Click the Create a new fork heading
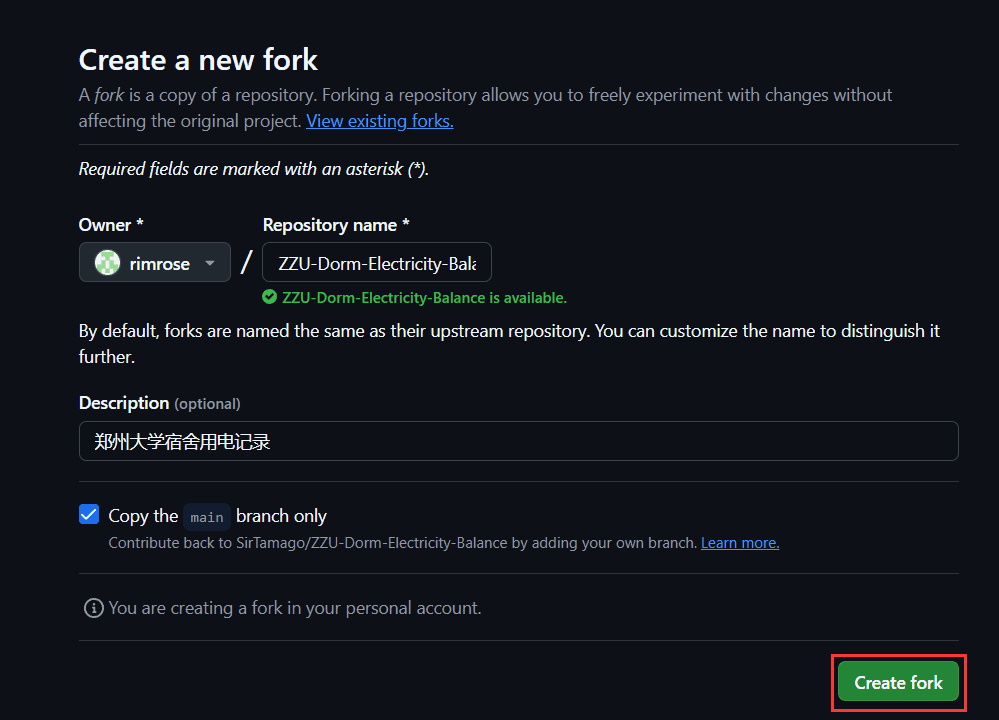This screenshot has width=999, height=720. 198,60
